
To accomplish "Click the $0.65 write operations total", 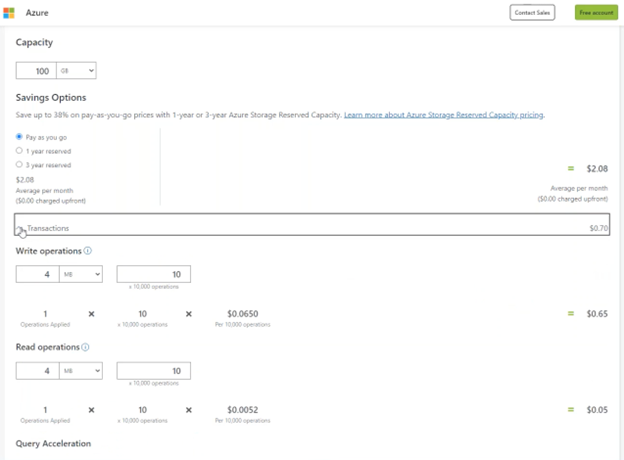I will (597, 314).
